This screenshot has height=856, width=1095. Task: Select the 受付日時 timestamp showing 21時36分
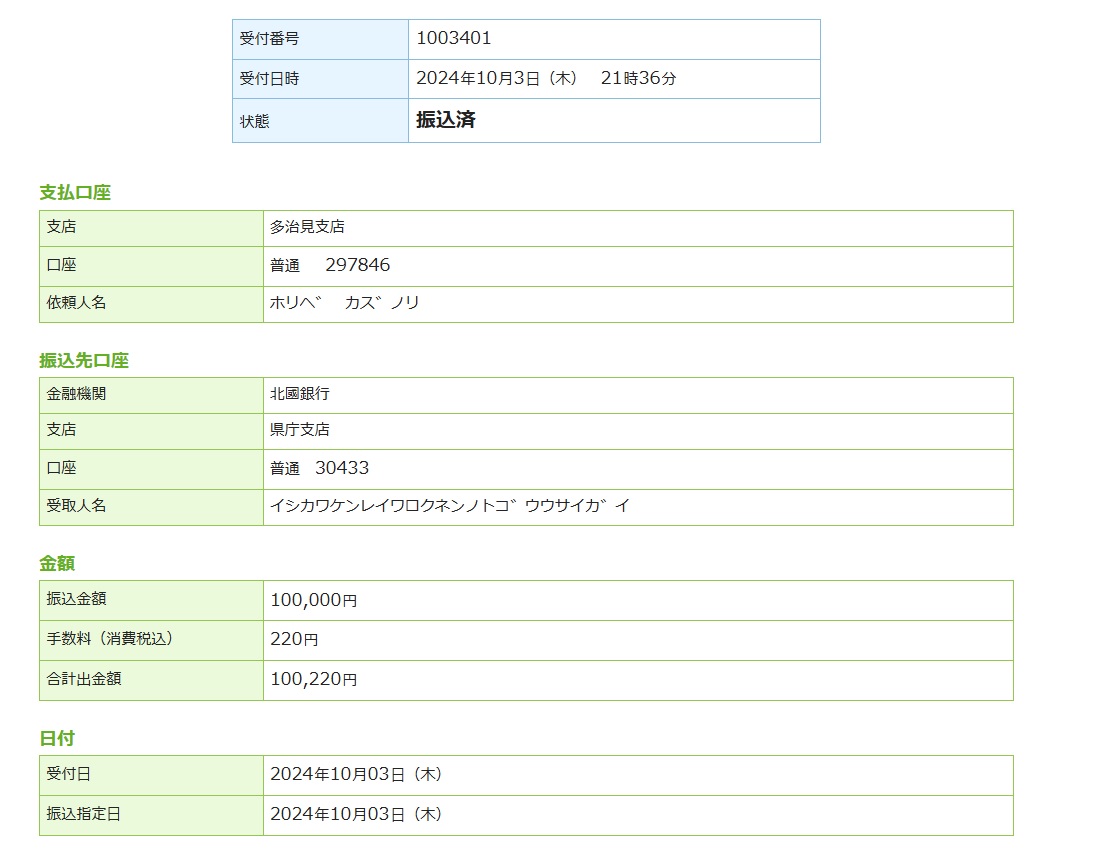546,78
